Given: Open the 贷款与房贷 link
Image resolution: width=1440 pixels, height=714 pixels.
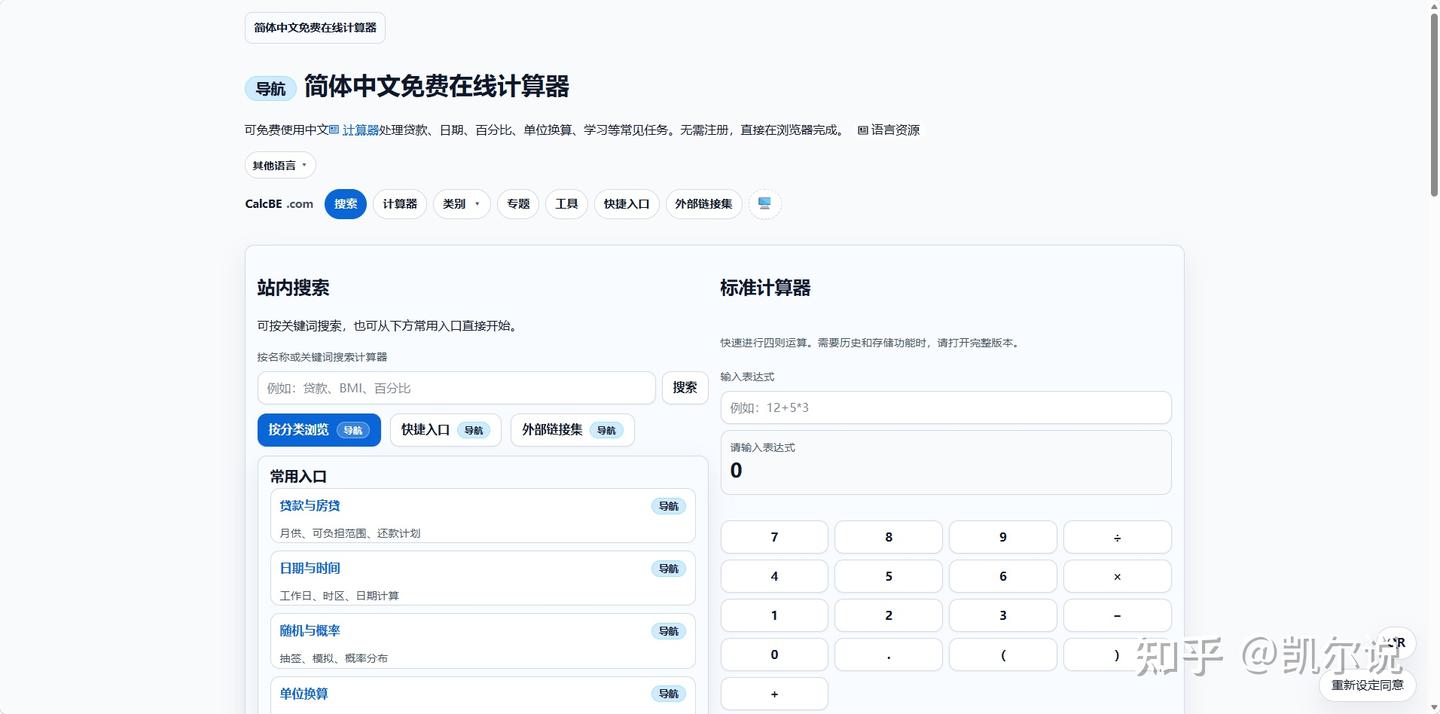Looking at the screenshot, I should [310, 506].
